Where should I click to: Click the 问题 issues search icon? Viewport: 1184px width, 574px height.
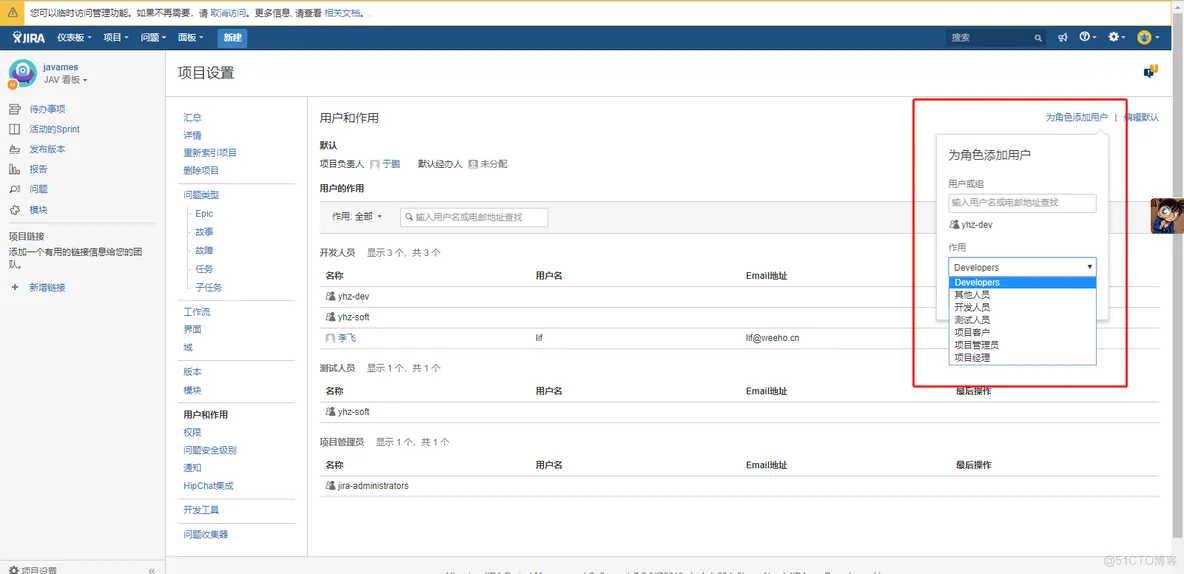pos(14,190)
